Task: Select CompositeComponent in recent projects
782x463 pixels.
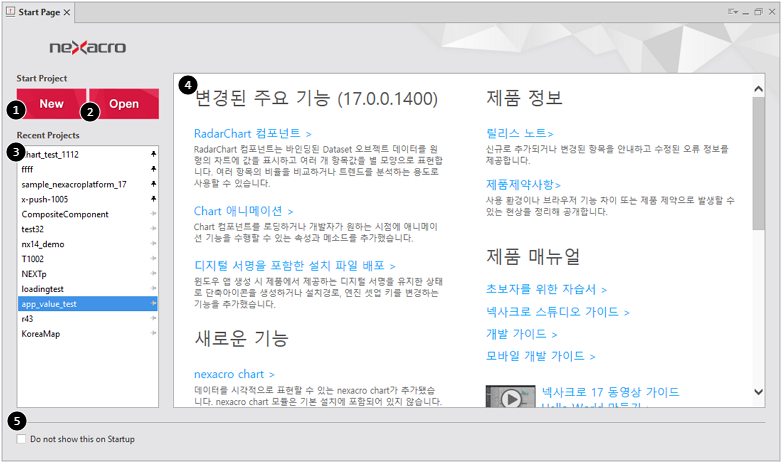Action: pyautogui.click(x=87, y=214)
